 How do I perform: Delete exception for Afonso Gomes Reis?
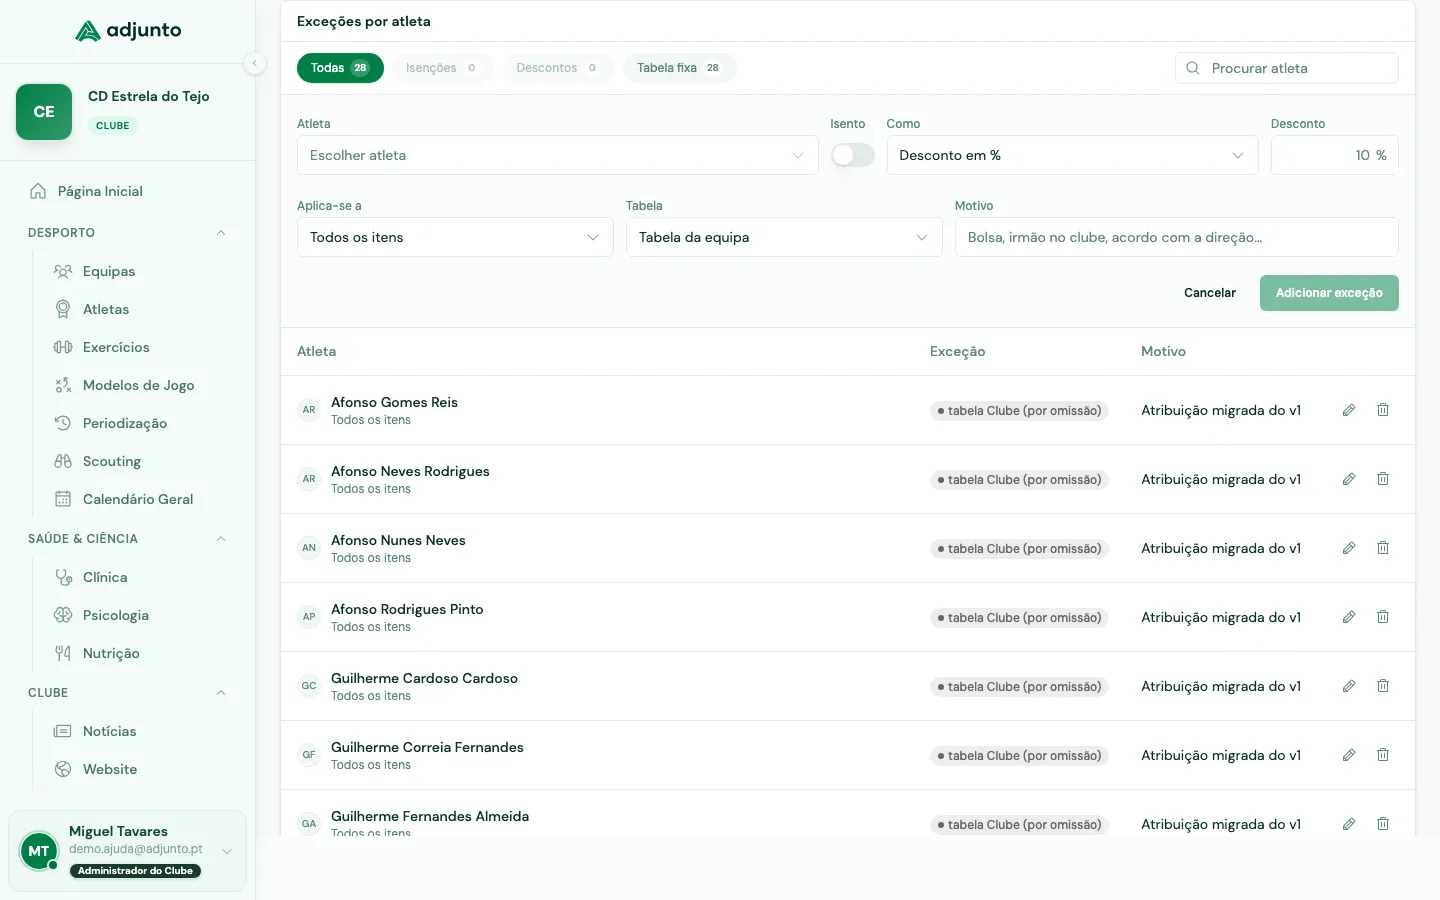[1383, 410]
